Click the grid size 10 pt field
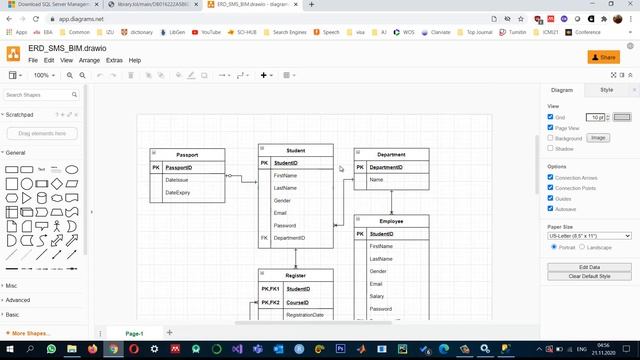640x360 pixels. [x=595, y=118]
